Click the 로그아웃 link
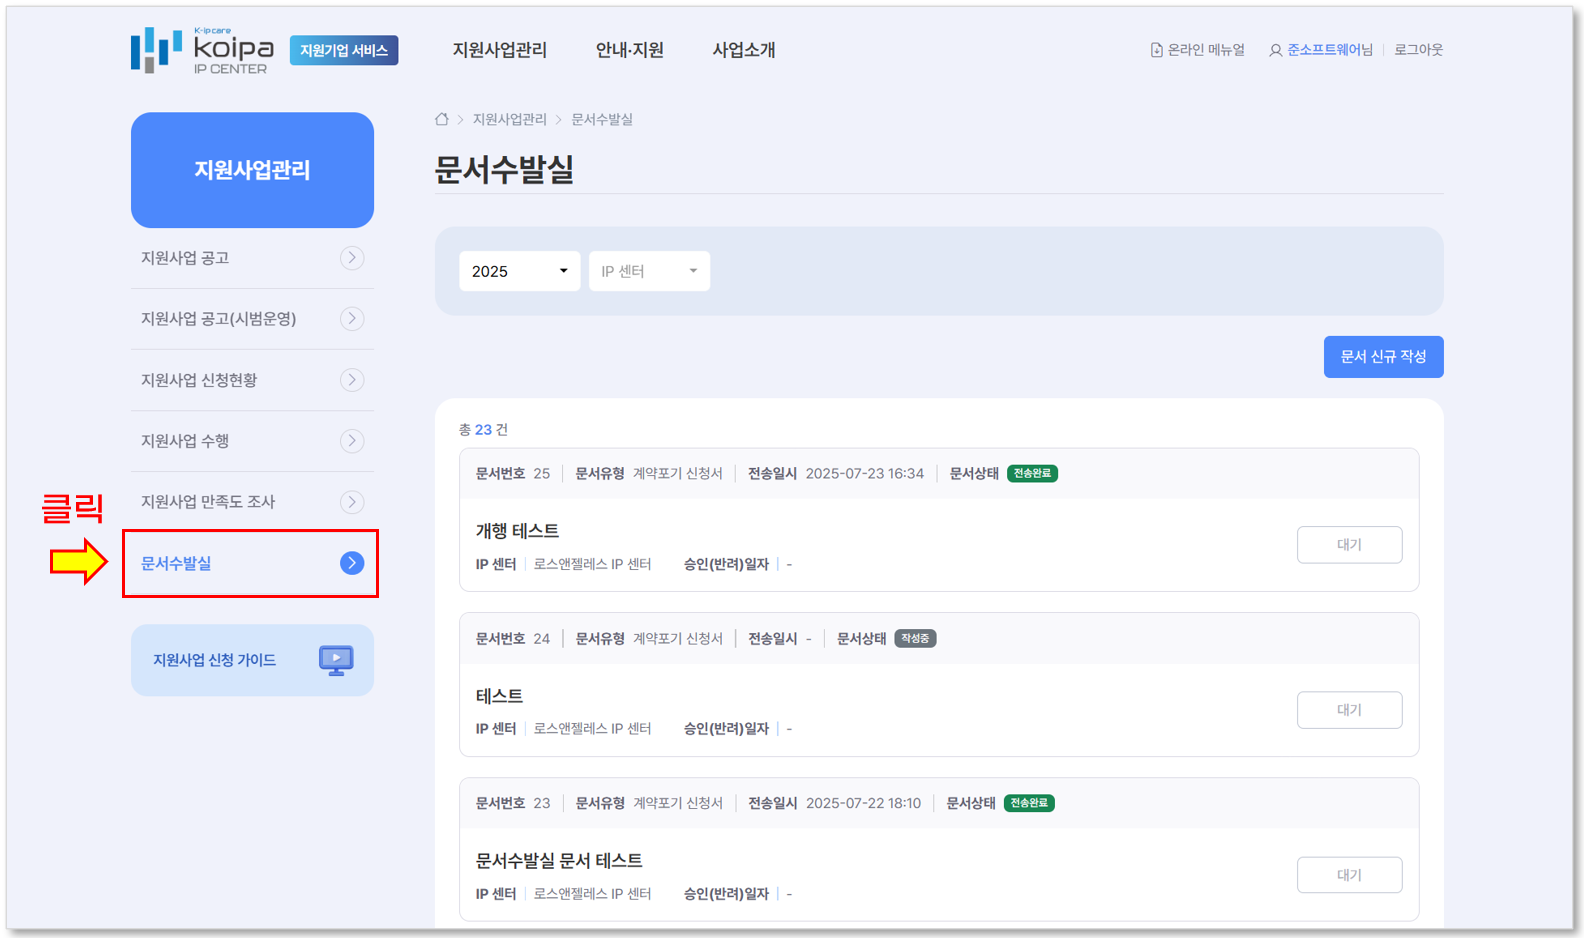Image resolution: width=1584 pixels, height=938 pixels. point(1418,50)
